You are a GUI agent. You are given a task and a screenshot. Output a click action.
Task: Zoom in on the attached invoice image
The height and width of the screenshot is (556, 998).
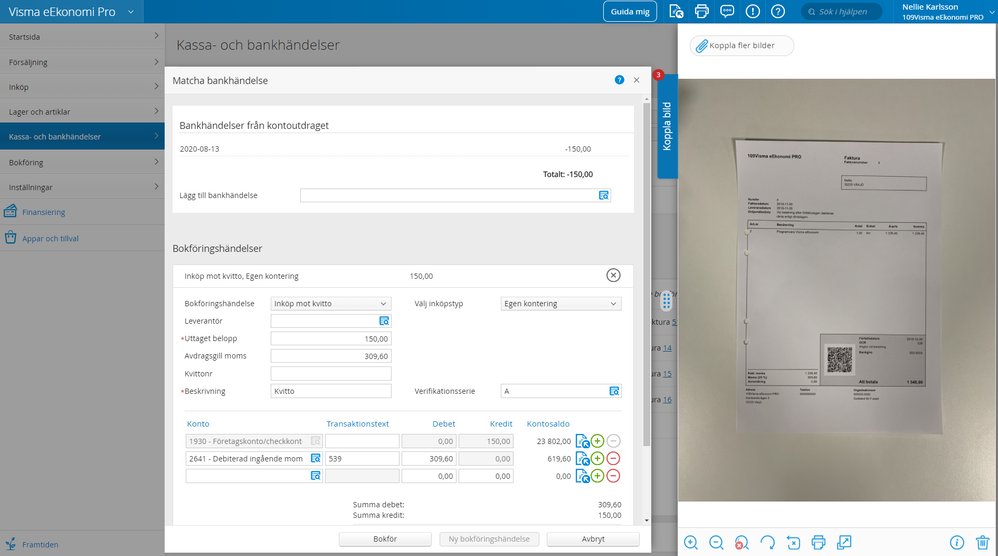(691, 542)
